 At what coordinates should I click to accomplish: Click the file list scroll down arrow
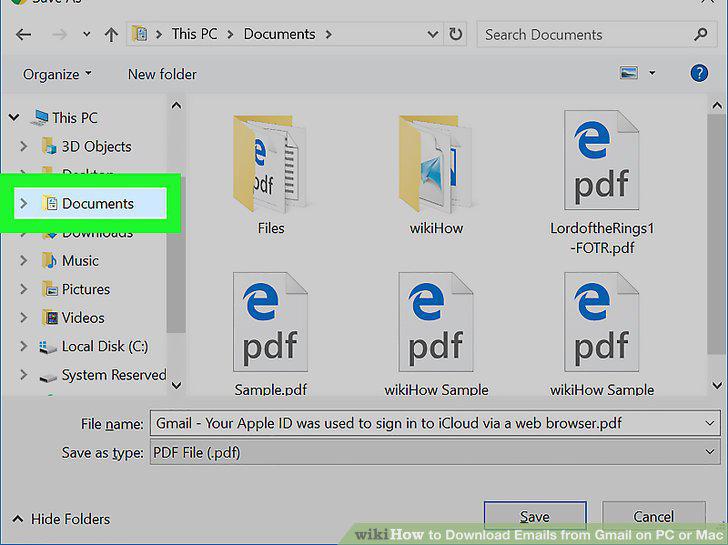(x=717, y=385)
